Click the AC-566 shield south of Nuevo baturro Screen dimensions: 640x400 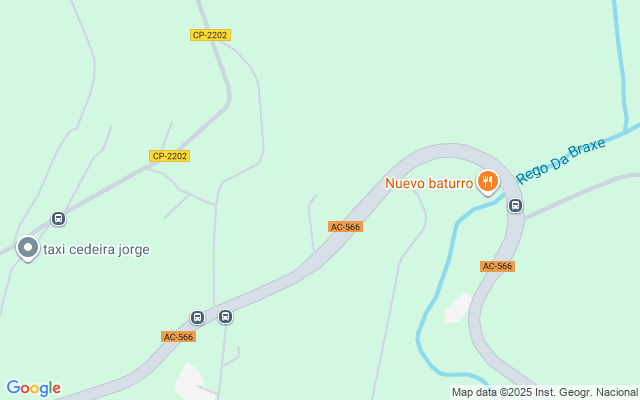click(497, 267)
